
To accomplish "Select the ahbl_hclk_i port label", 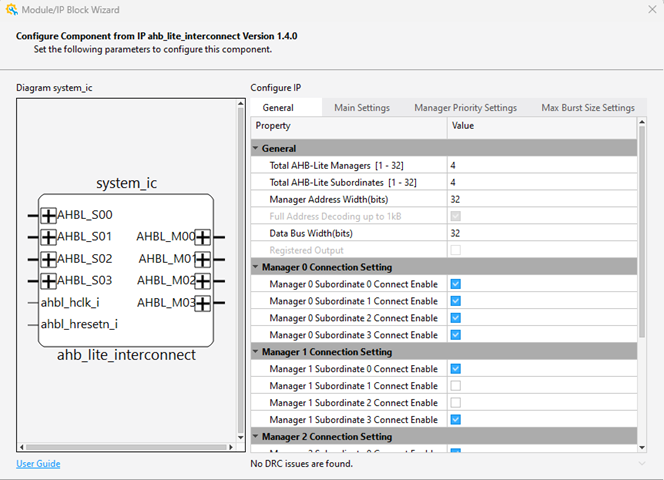I will pos(70,302).
